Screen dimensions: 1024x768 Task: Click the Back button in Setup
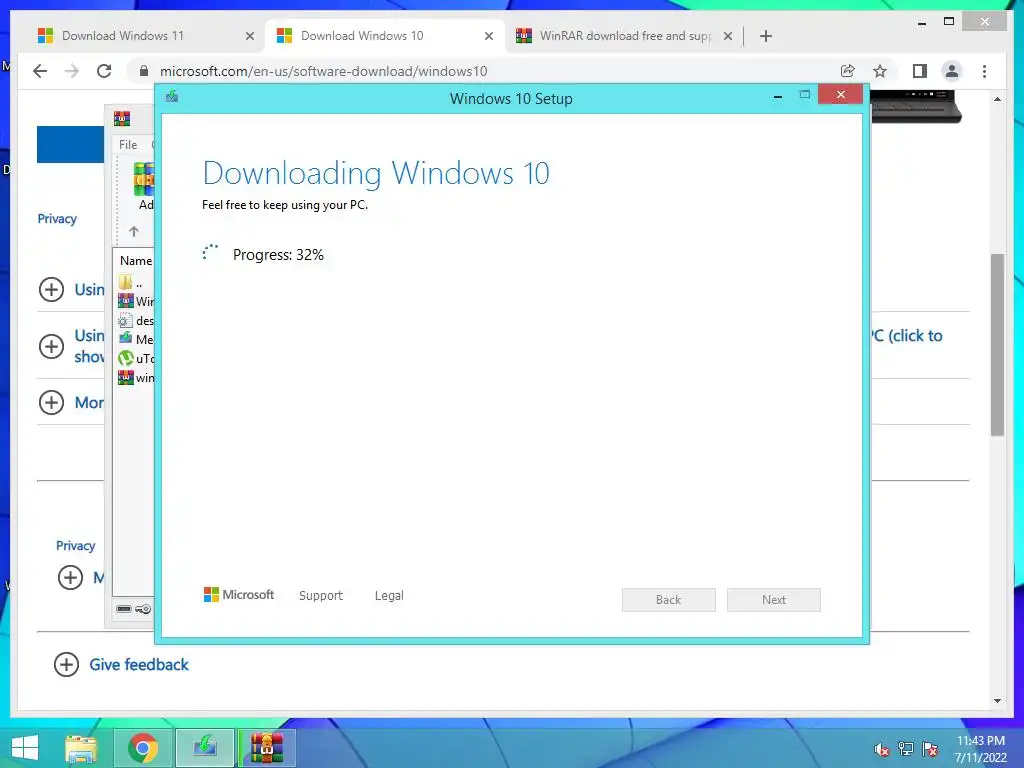[669, 600]
